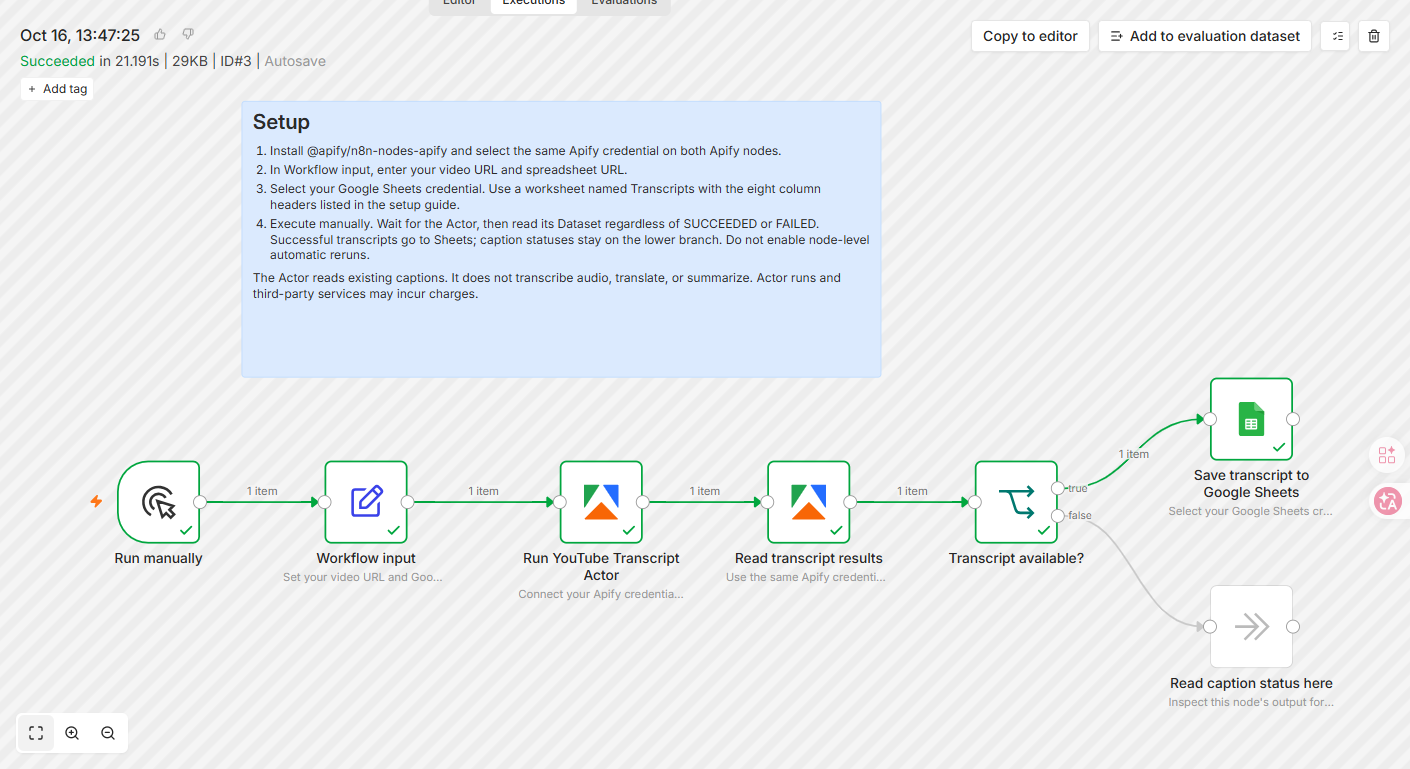Zoom out of the canvas
This screenshot has height=769, width=1410.
point(108,733)
